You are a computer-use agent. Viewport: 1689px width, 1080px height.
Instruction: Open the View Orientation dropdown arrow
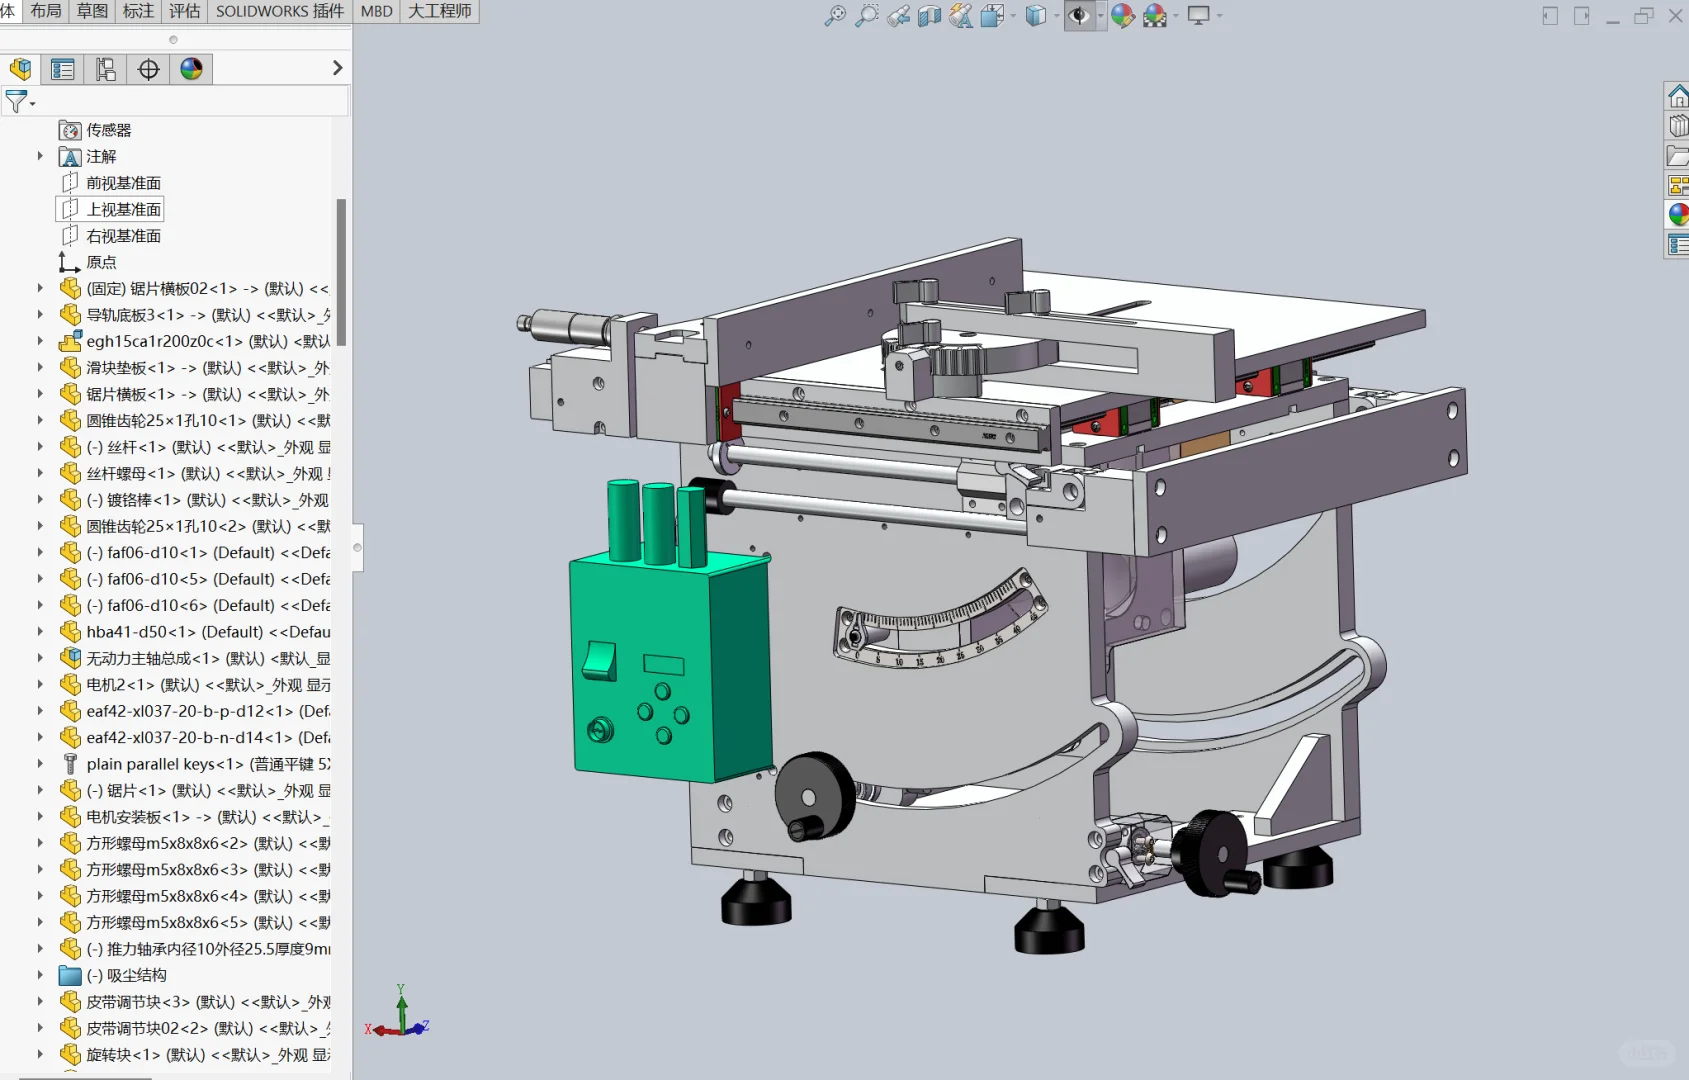click(x=1013, y=16)
